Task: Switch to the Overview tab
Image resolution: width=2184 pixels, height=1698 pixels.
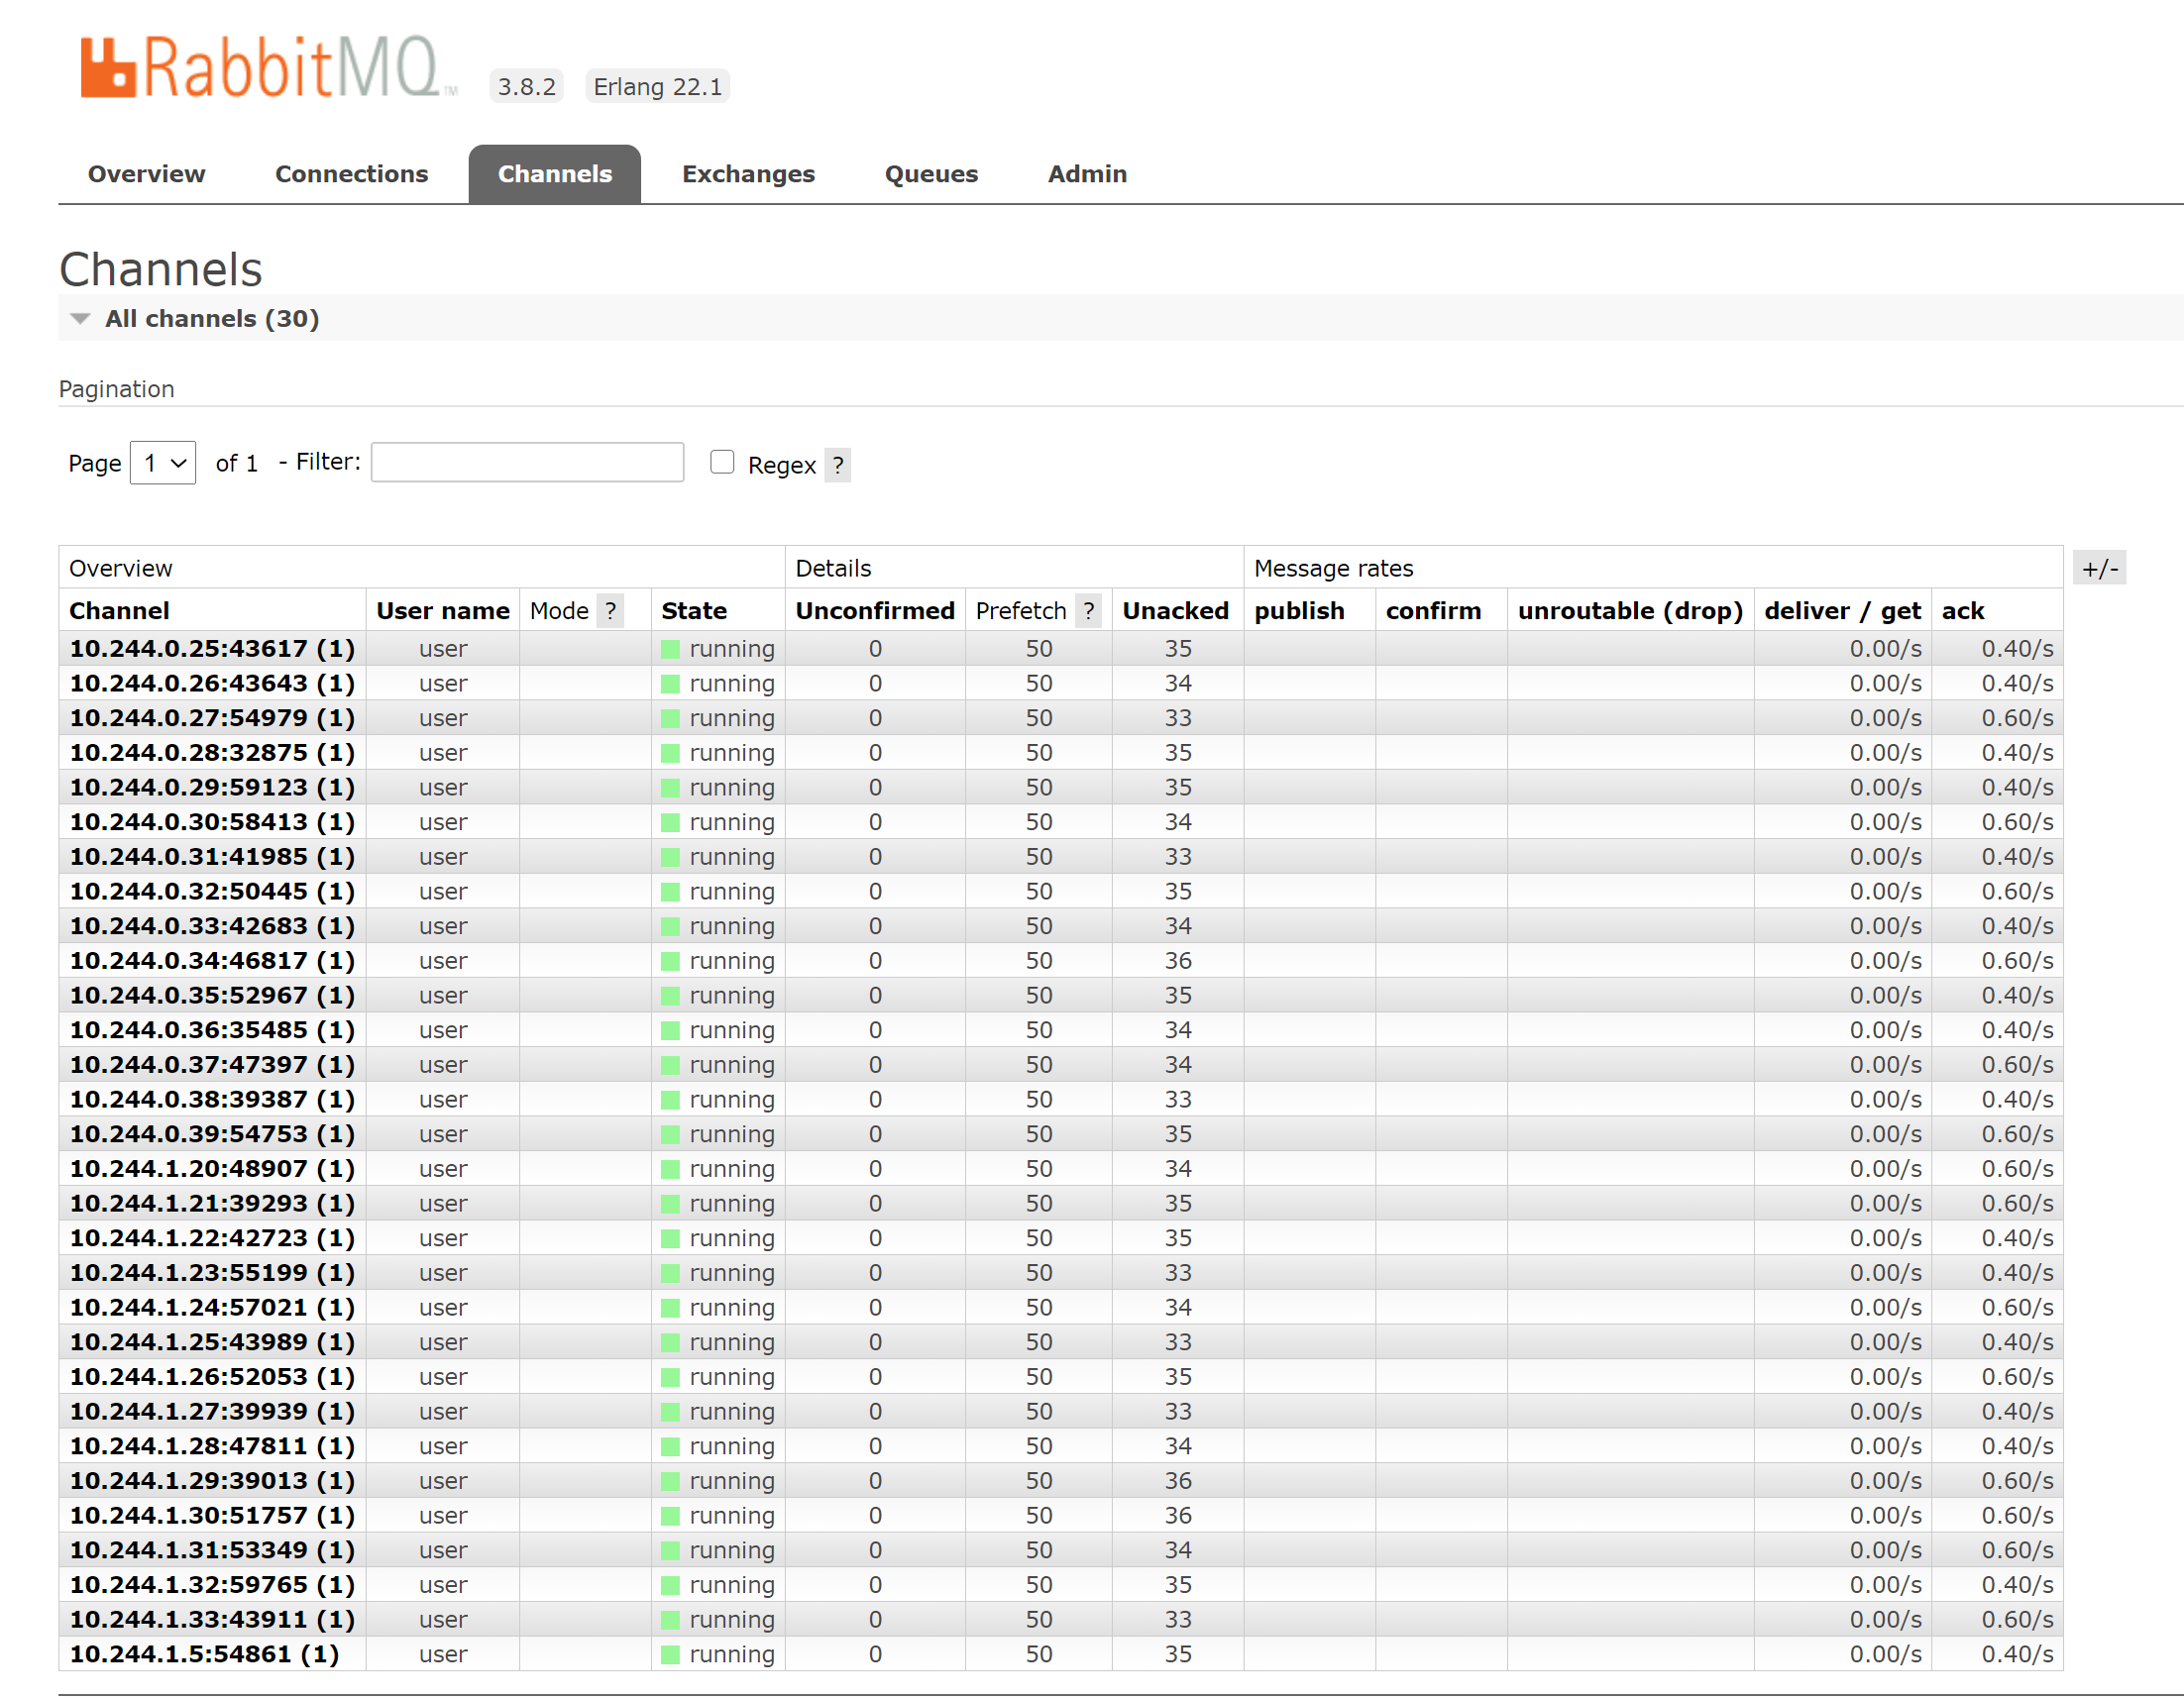Action: (146, 174)
